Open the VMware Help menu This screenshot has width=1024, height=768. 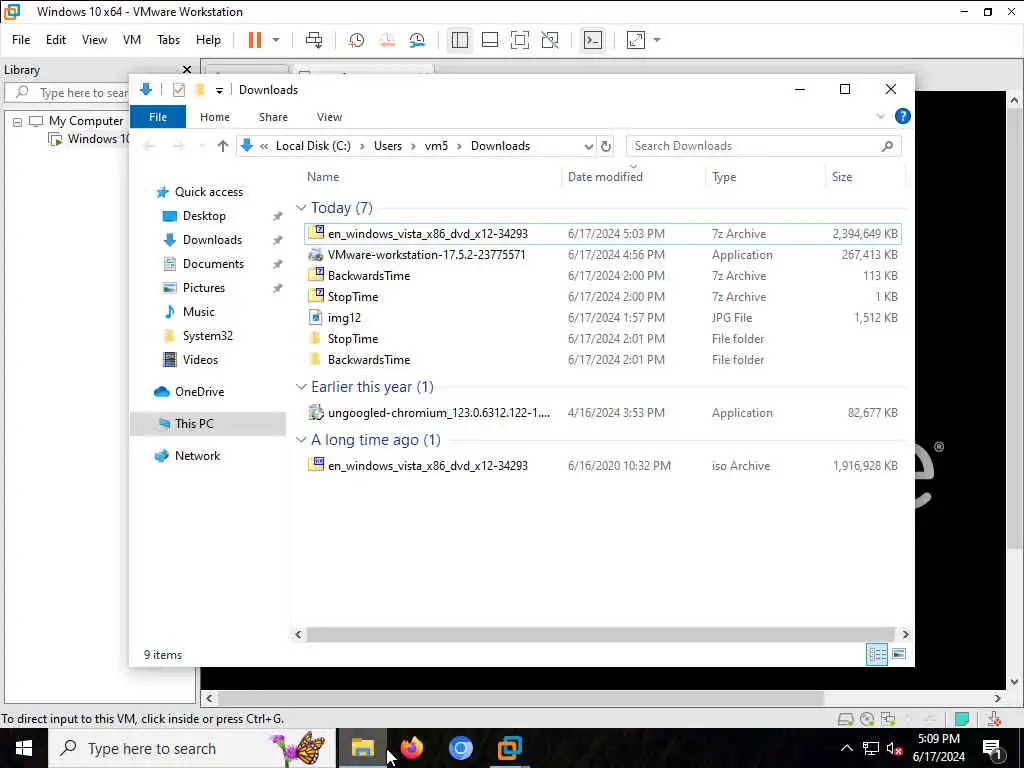point(208,40)
